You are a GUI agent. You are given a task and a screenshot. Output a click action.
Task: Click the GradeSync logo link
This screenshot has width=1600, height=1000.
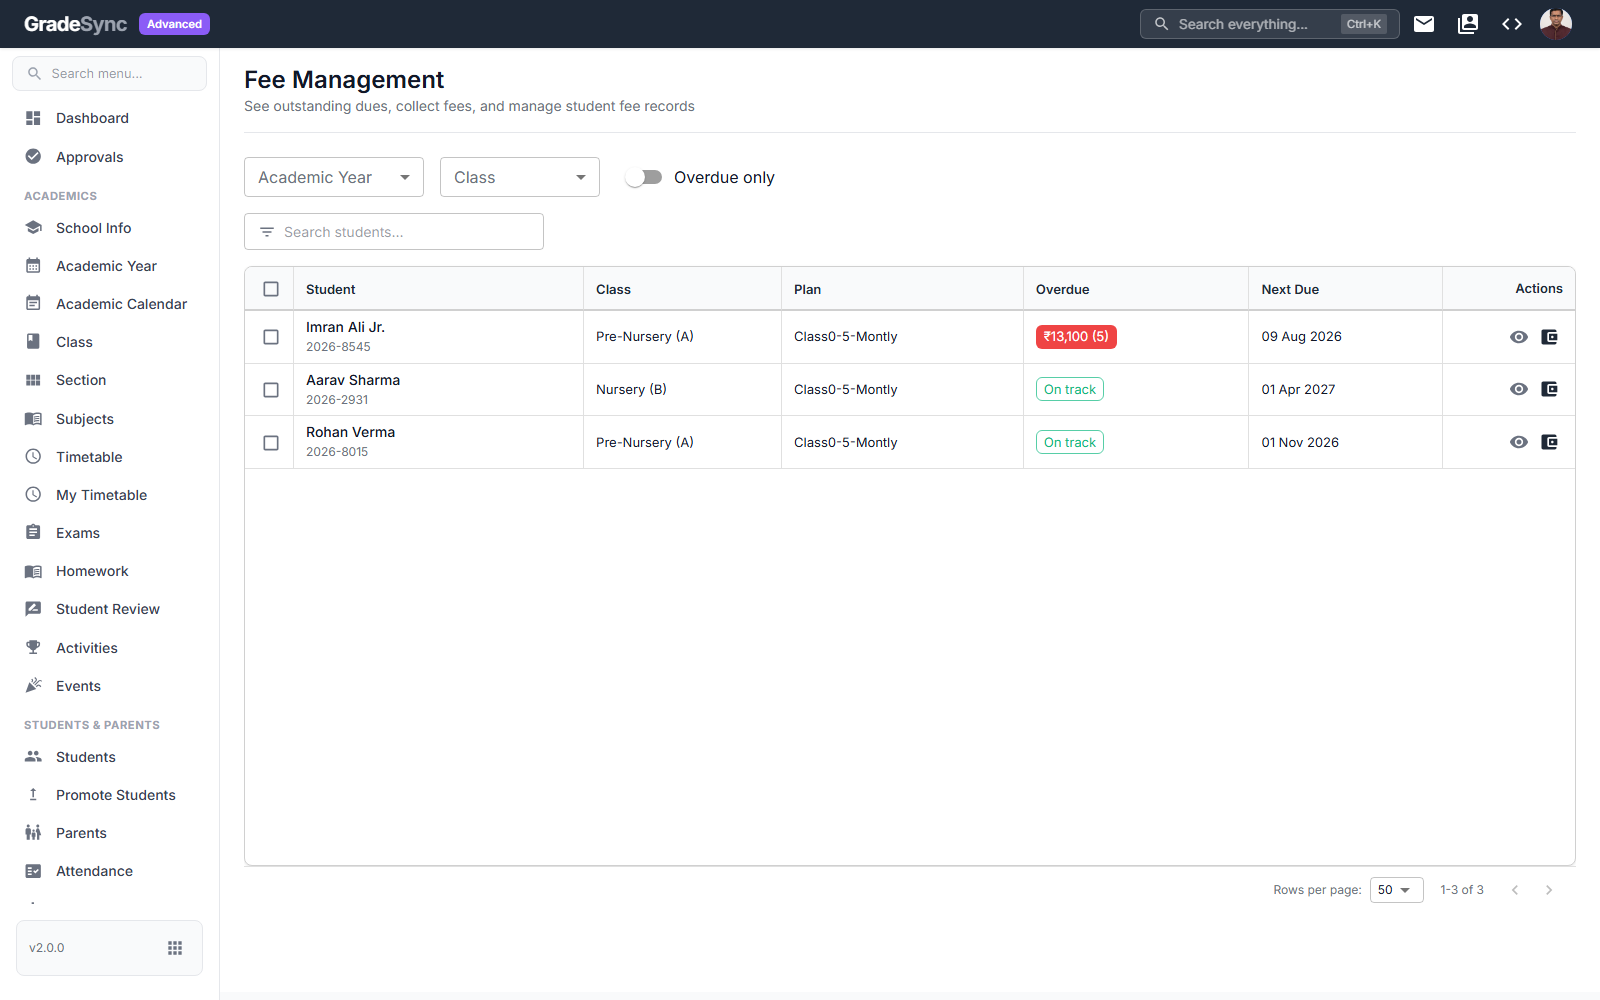(75, 24)
